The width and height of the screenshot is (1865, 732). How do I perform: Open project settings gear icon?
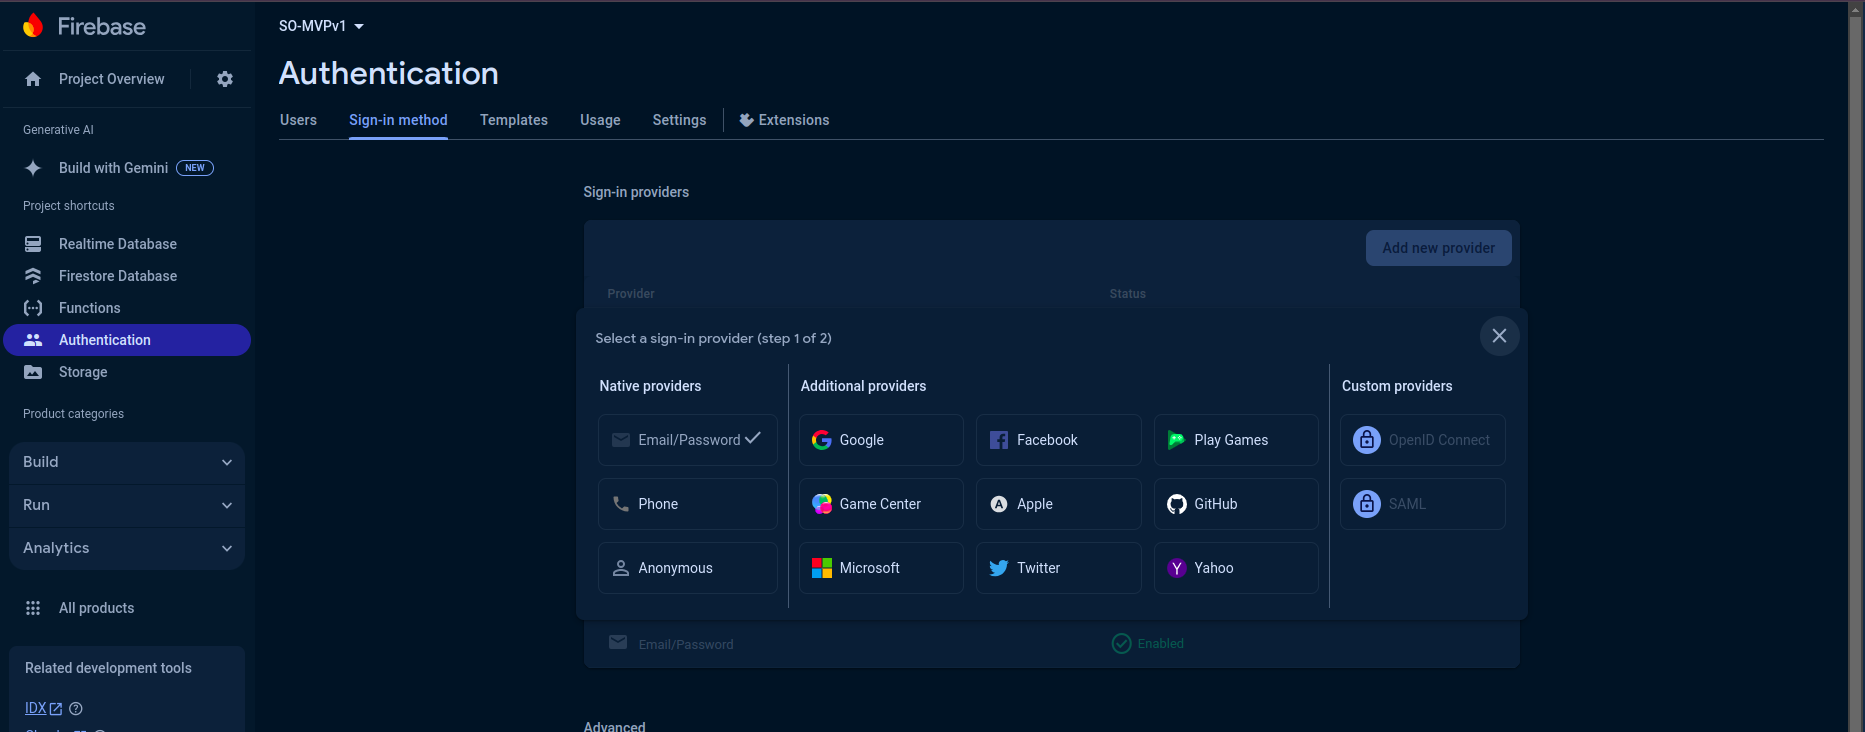225,79
